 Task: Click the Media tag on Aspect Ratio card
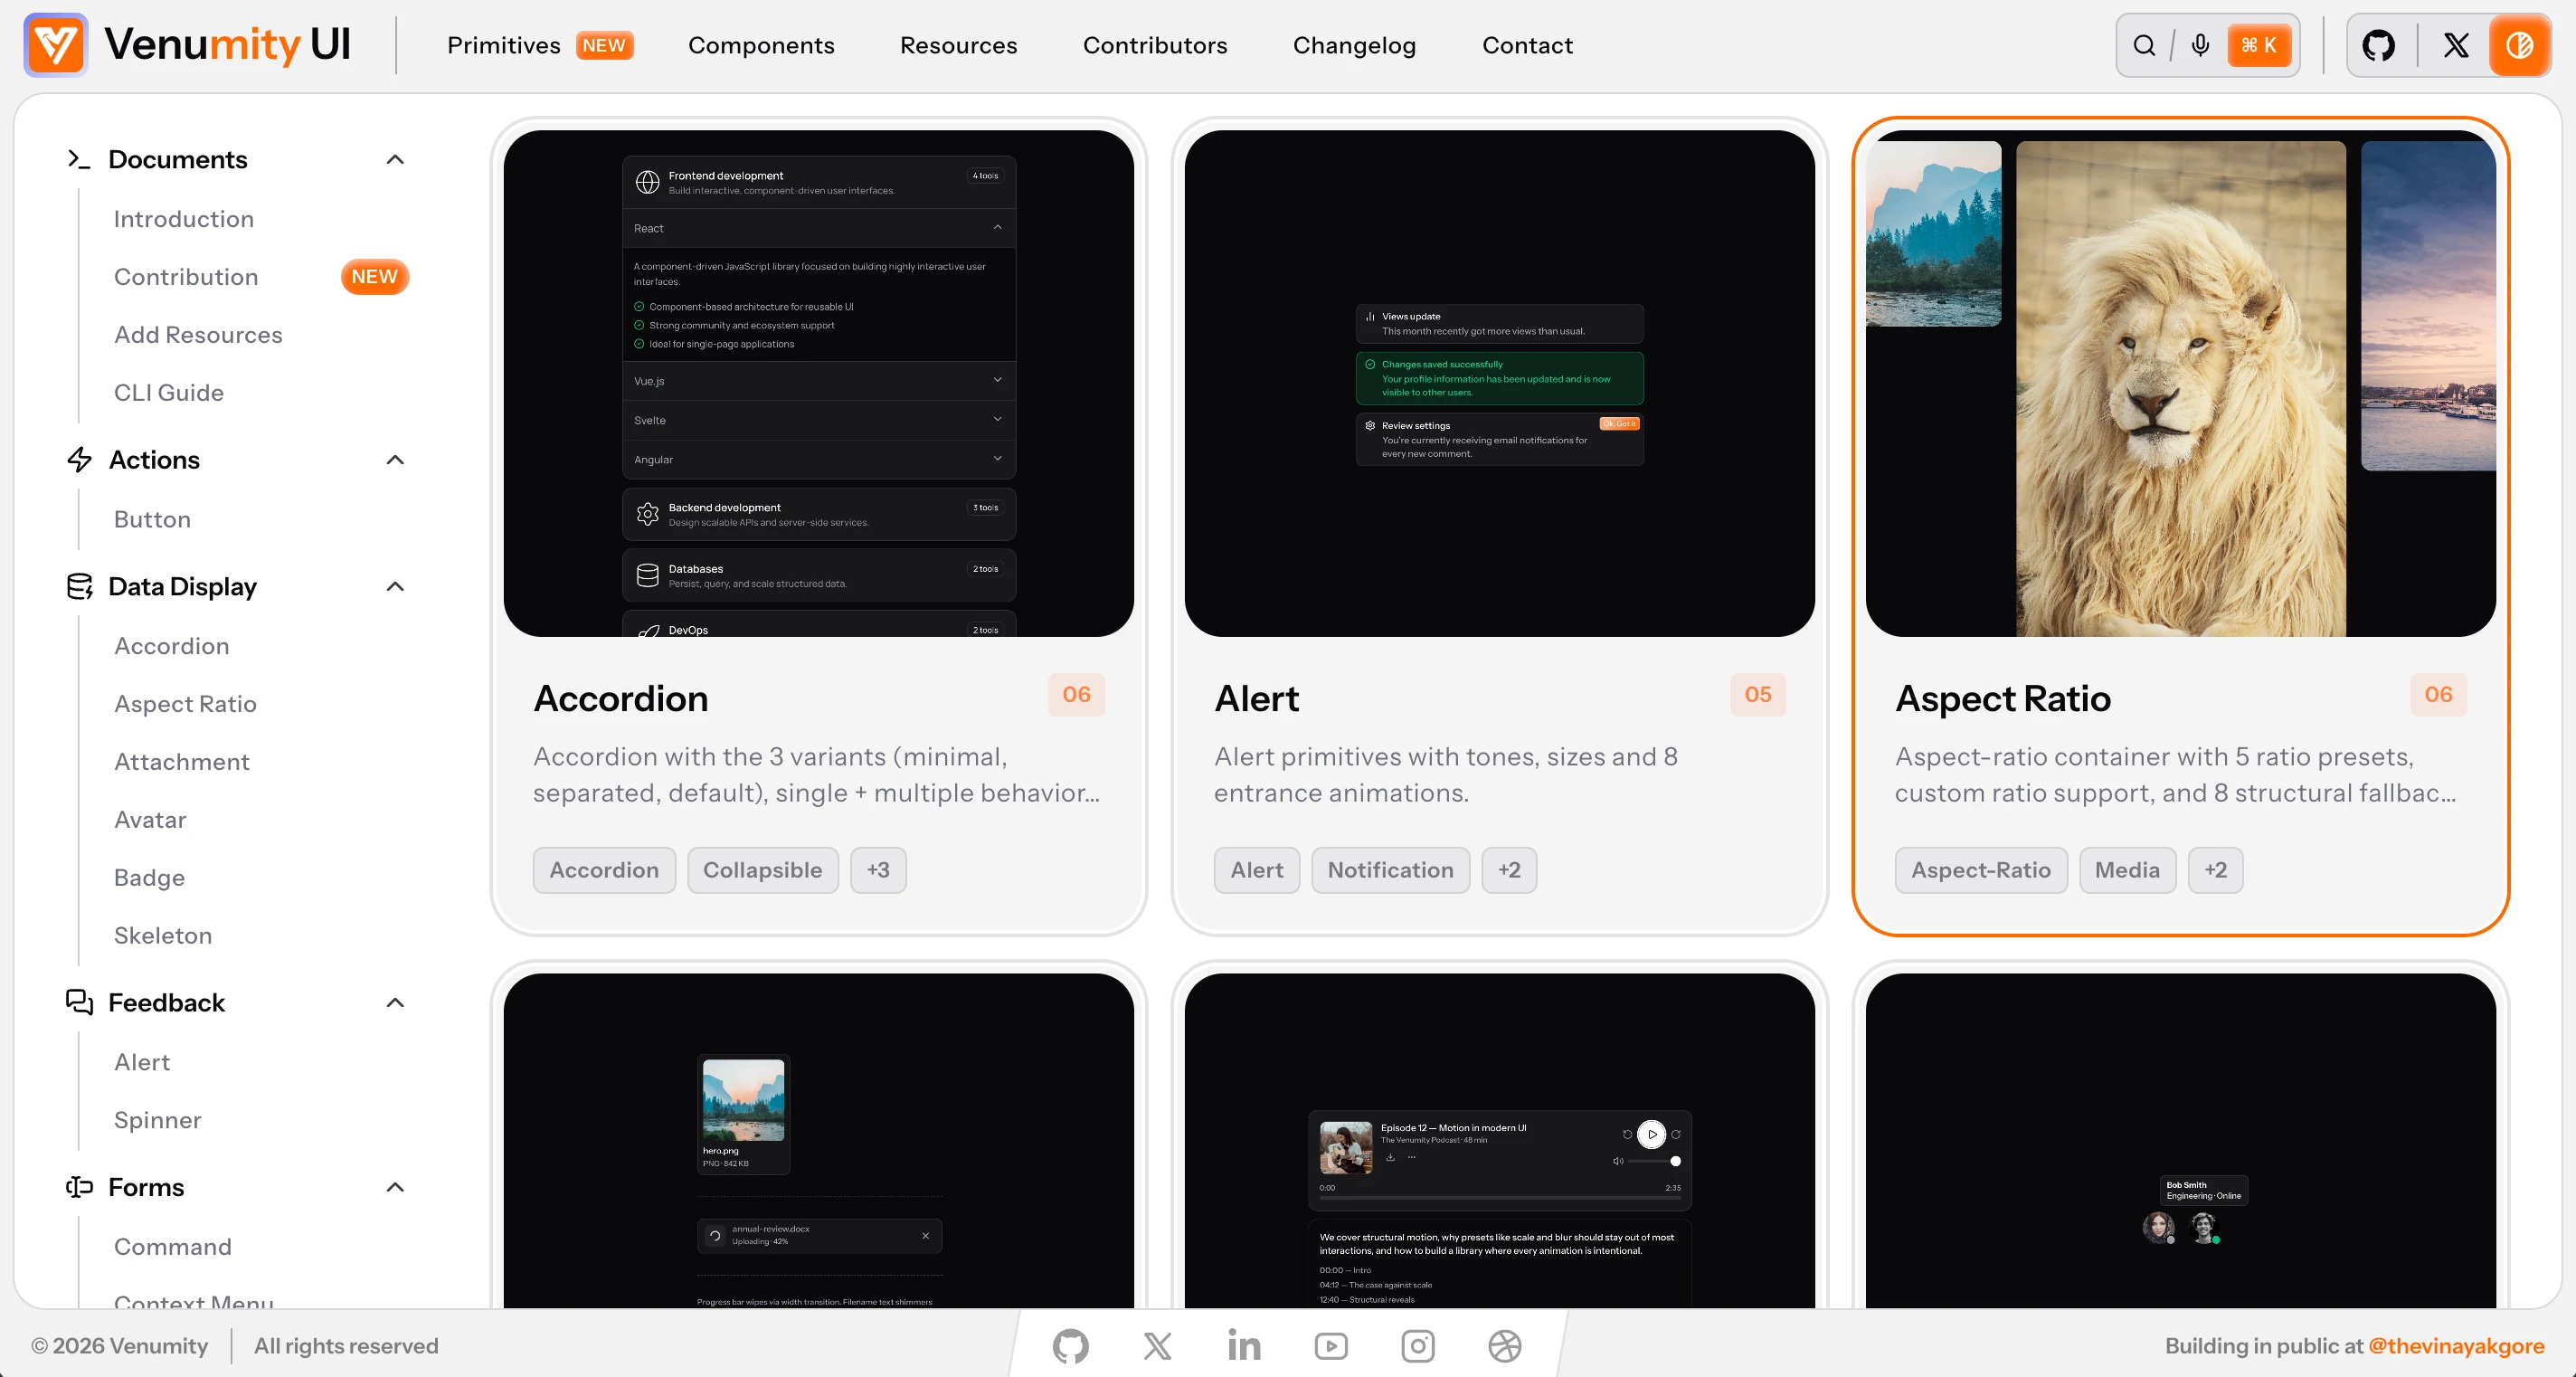click(x=2127, y=870)
